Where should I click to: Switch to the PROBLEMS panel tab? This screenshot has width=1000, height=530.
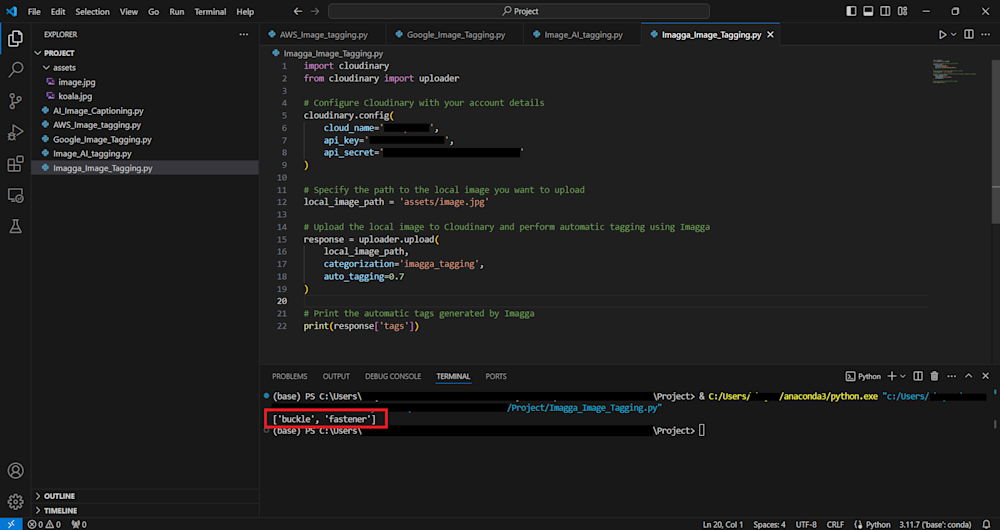pos(290,376)
